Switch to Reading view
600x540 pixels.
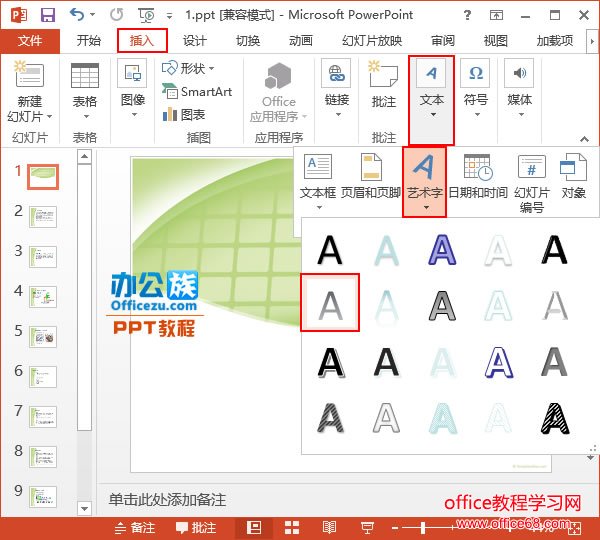click(x=329, y=528)
